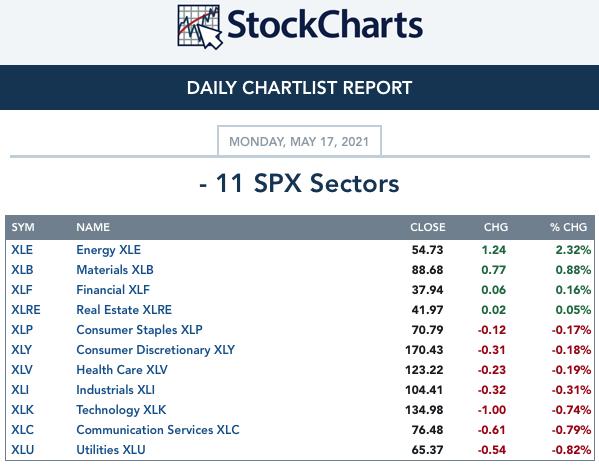Click the SYM column header

pos(23,227)
